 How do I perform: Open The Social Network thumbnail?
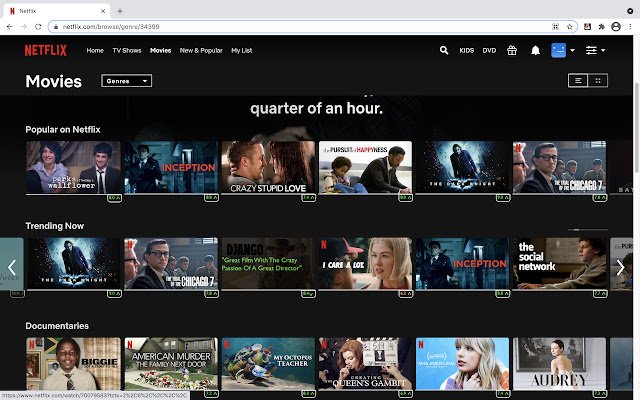coord(560,264)
